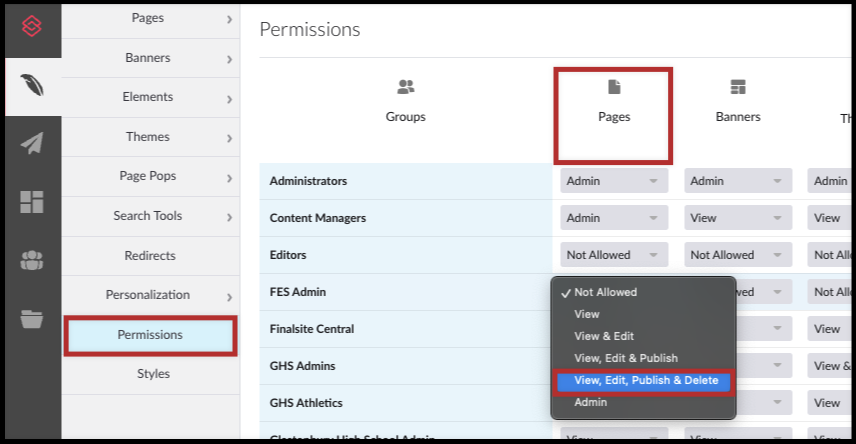Open FES Admin Banners permission dropdown
Viewport: 856px width, 444px height.
click(x=764, y=292)
